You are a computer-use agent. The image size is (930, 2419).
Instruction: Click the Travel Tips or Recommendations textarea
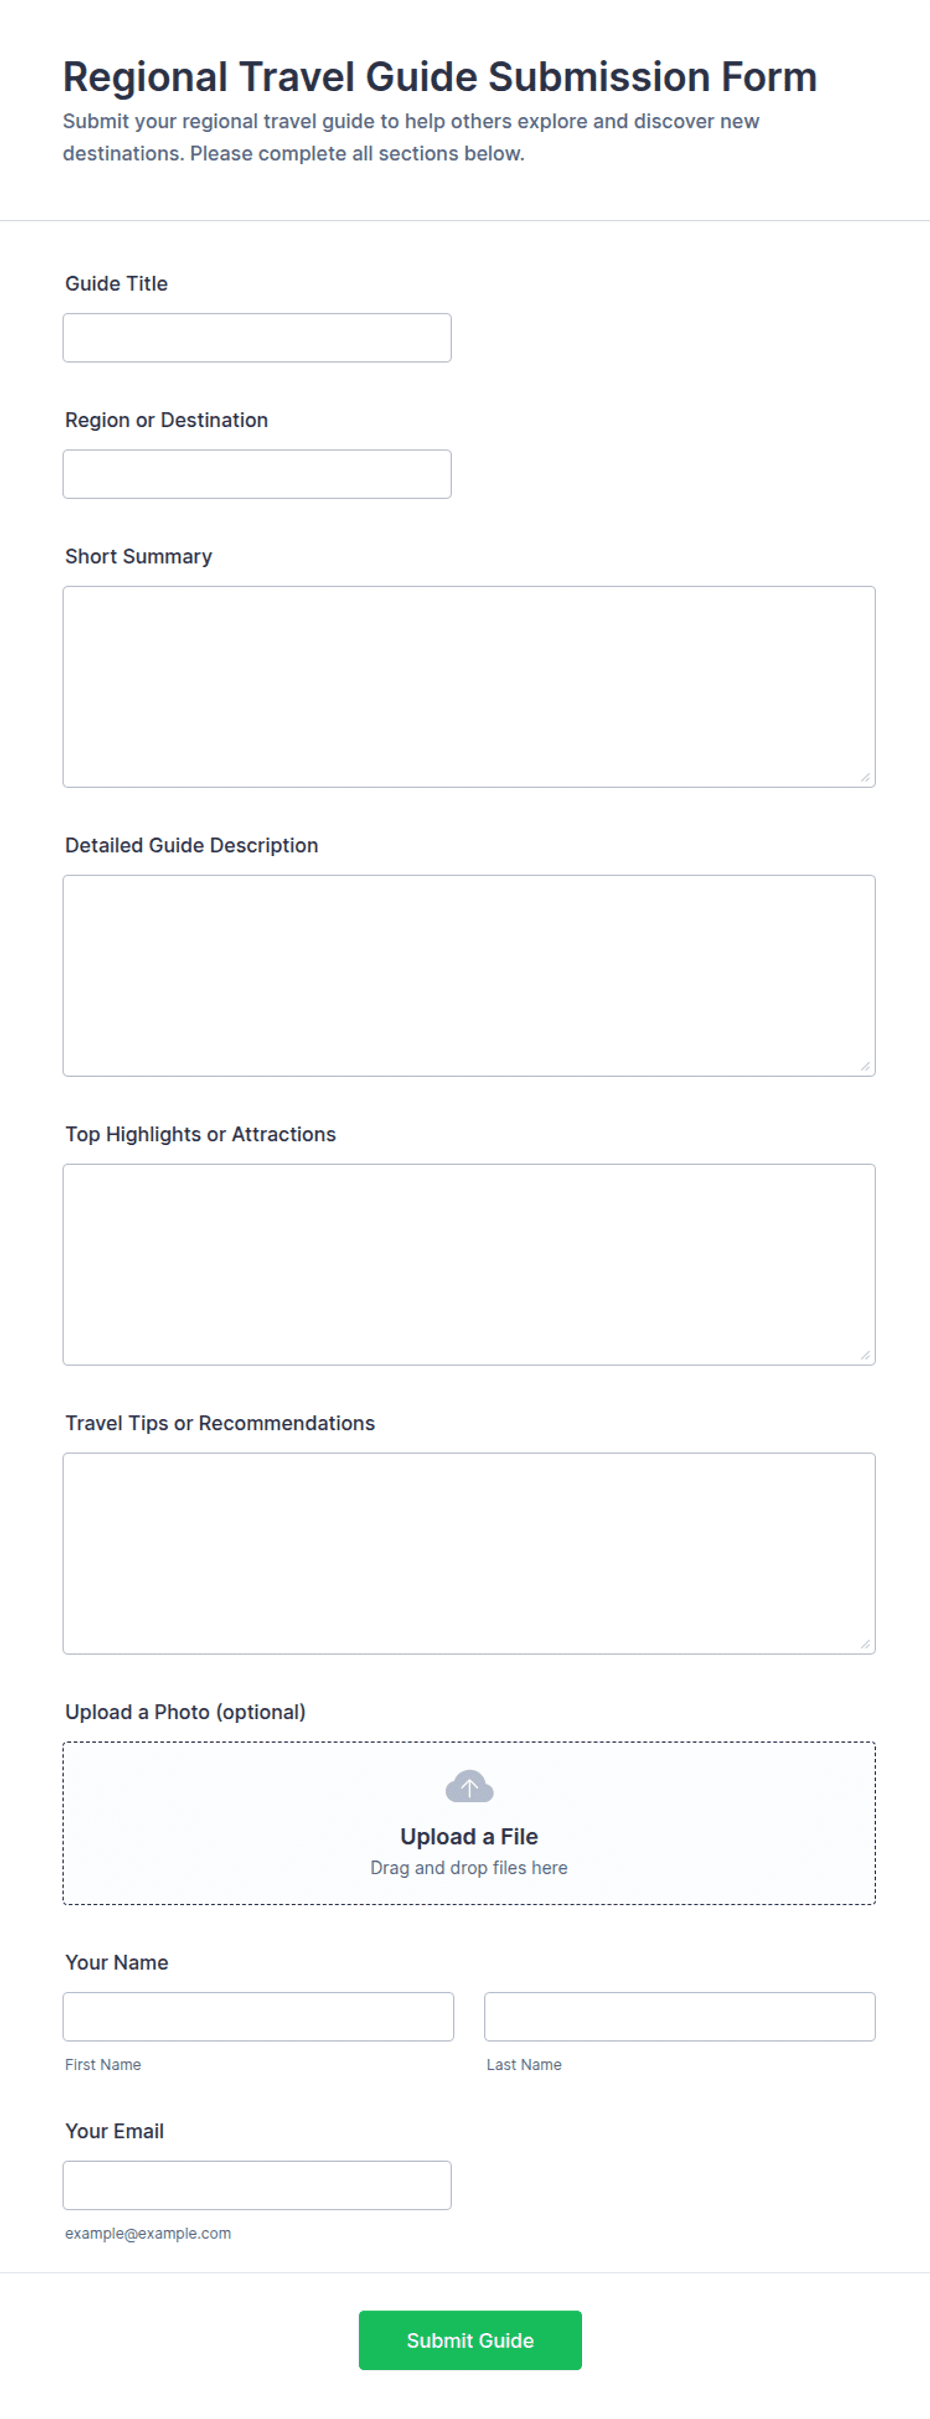coord(469,1554)
